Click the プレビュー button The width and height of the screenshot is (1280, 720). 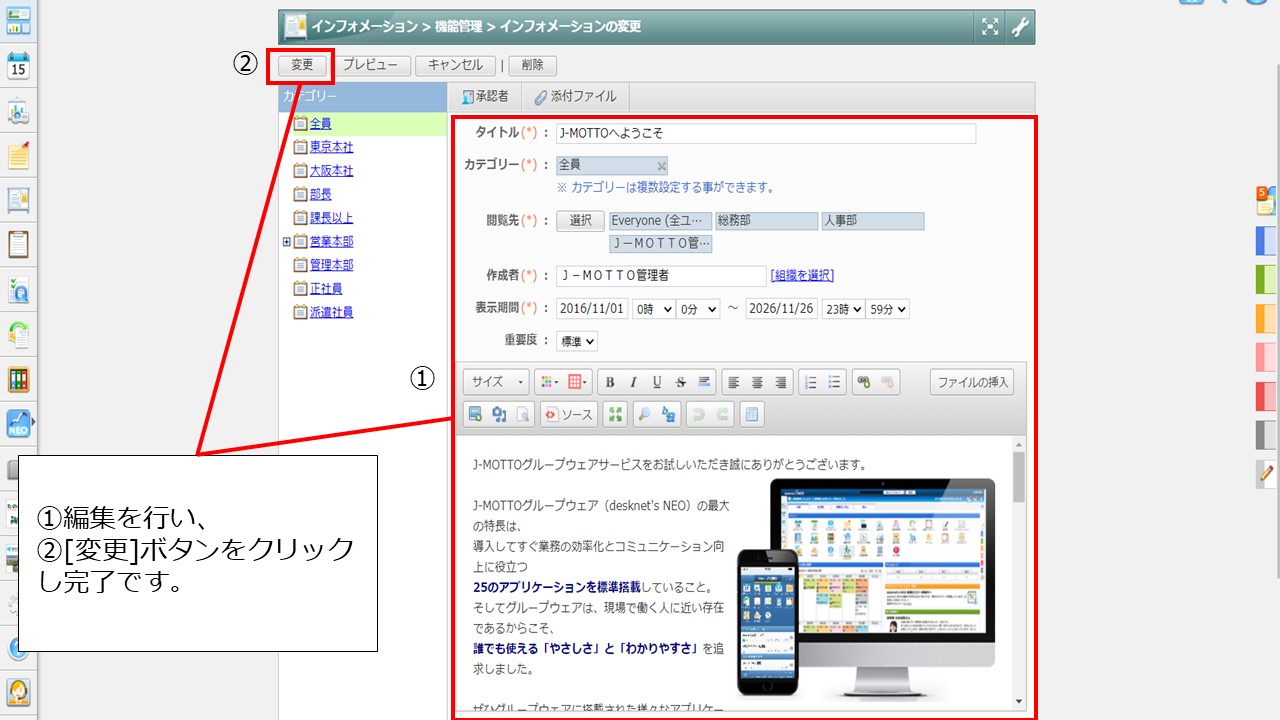coord(370,65)
